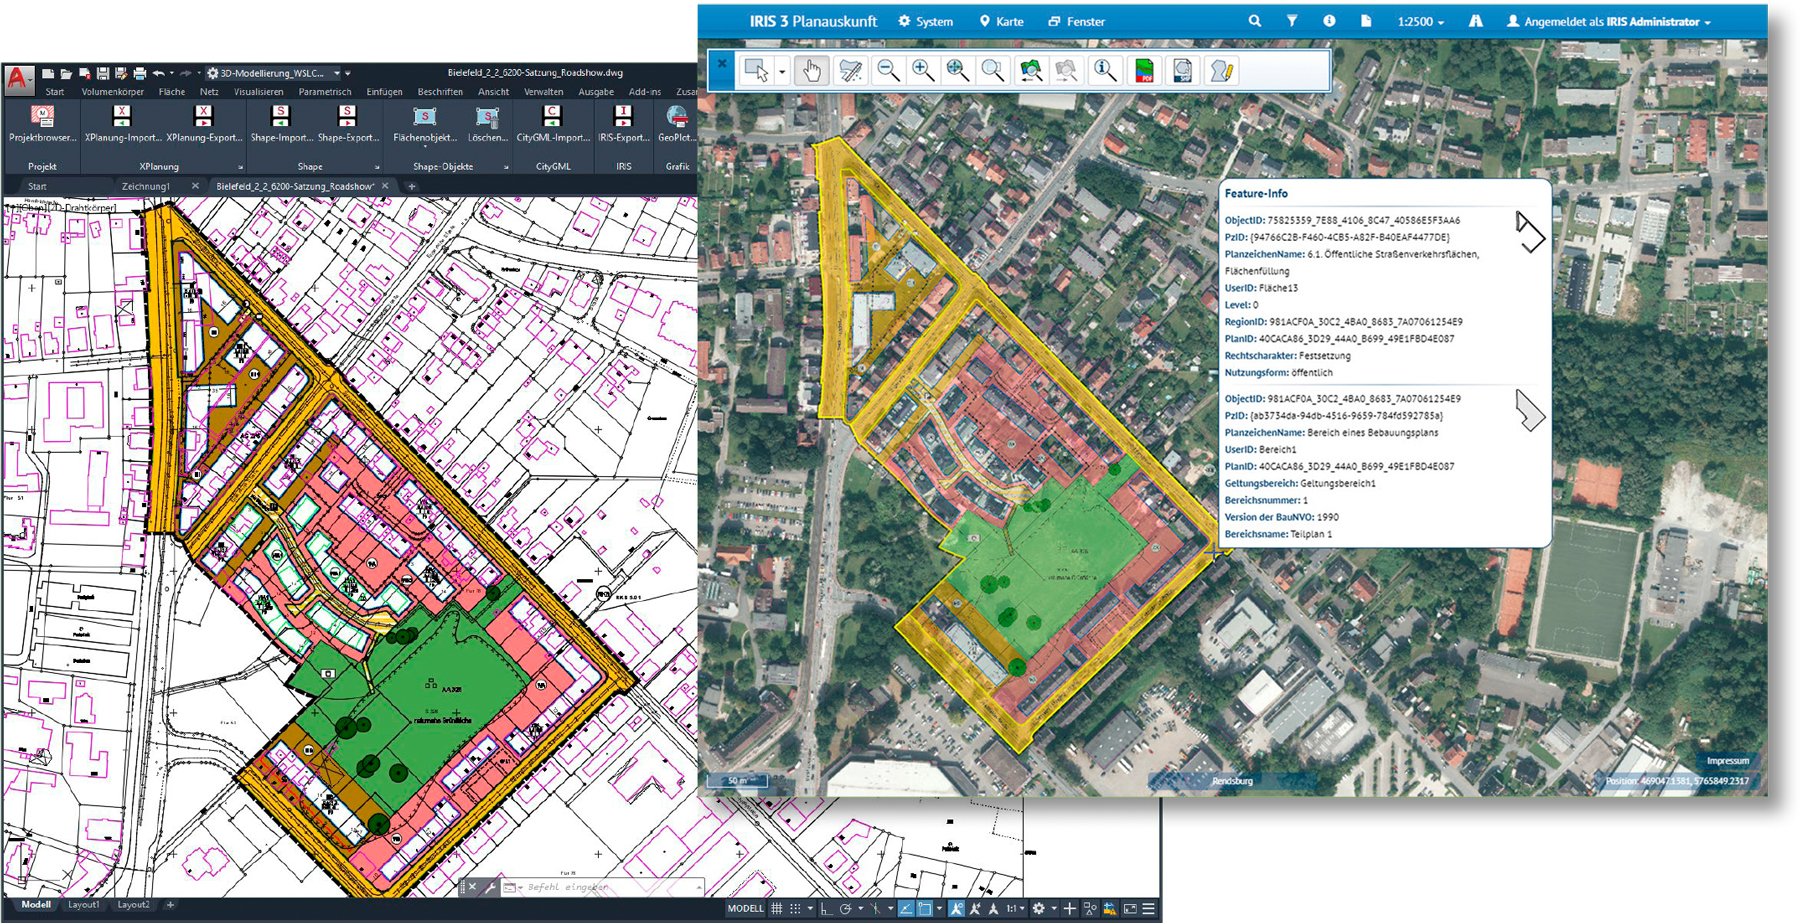Switch to the Layout1 tab

84,905
